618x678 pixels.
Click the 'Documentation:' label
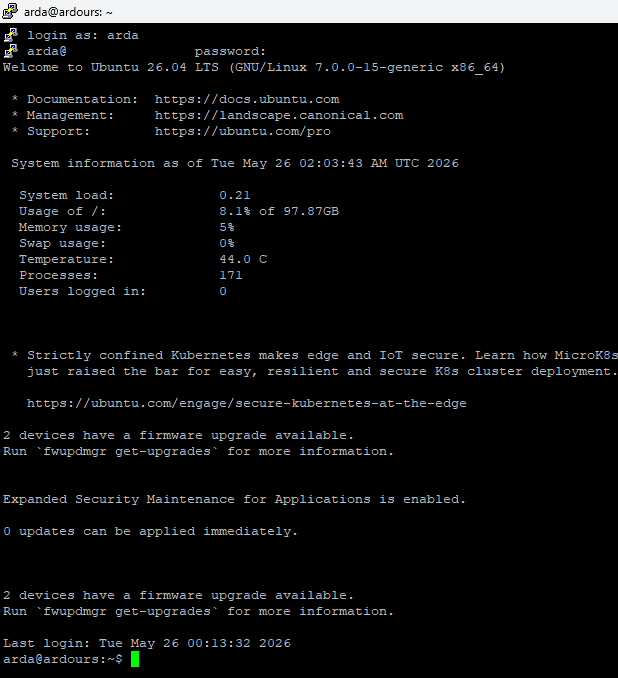(x=82, y=99)
